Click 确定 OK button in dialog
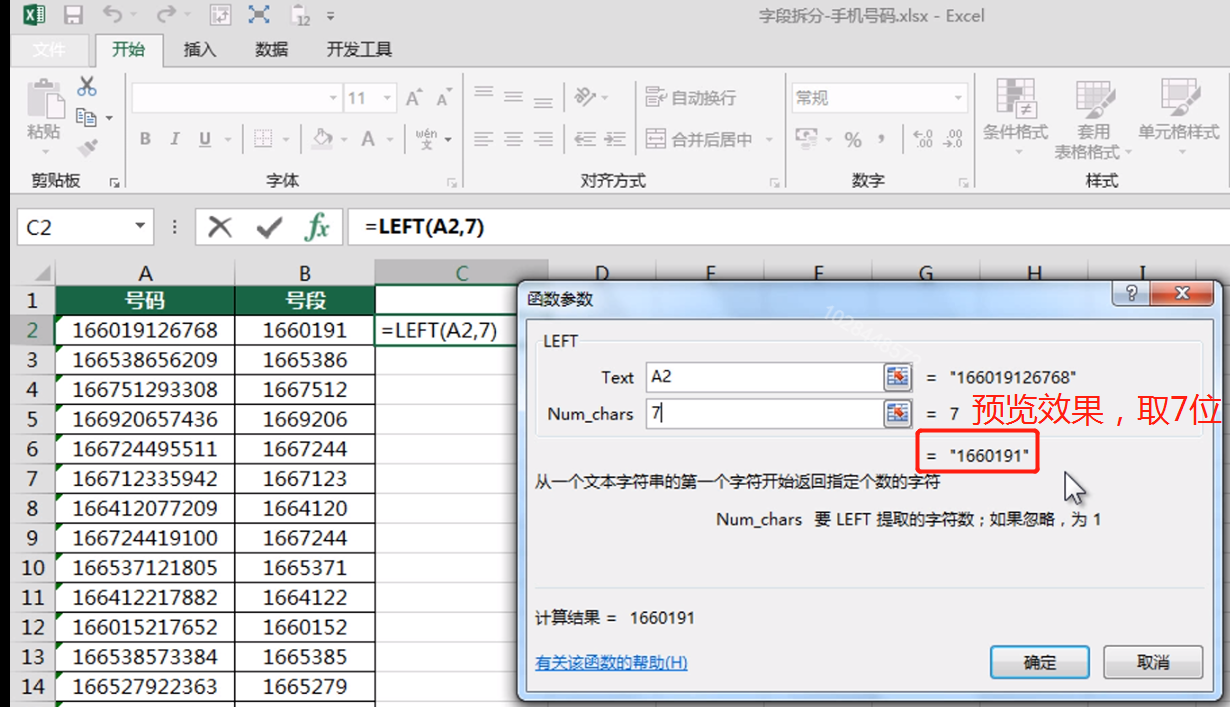This screenshot has width=1230, height=707. tap(1040, 662)
